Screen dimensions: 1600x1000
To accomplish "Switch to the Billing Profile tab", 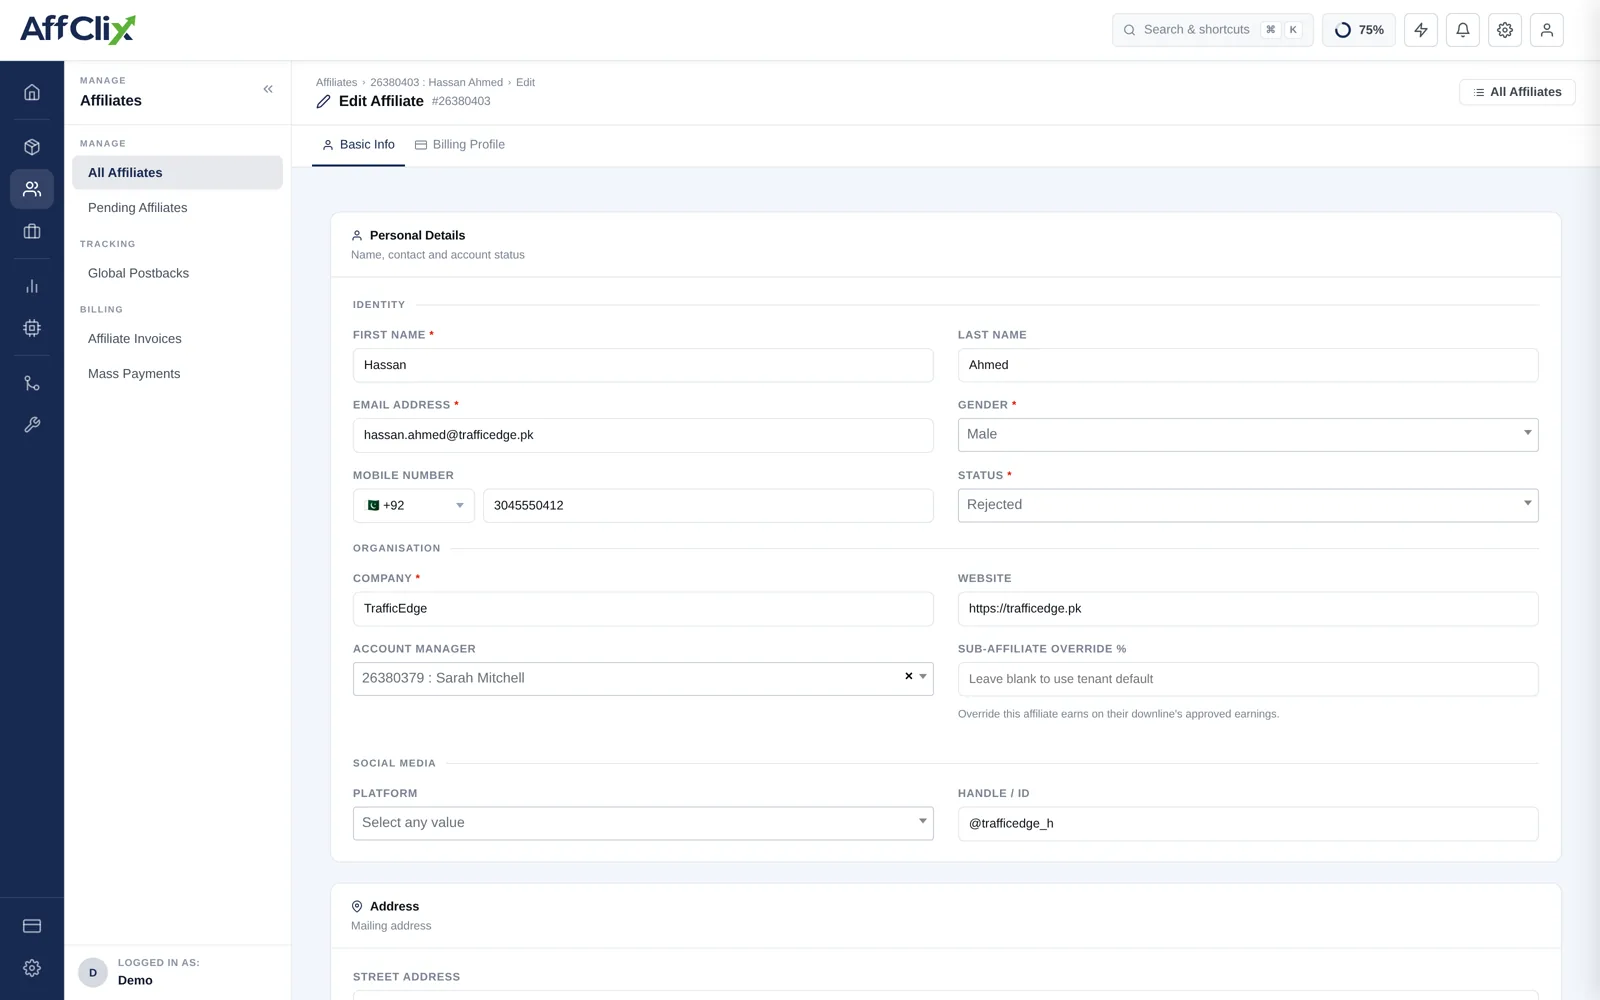I will (460, 145).
